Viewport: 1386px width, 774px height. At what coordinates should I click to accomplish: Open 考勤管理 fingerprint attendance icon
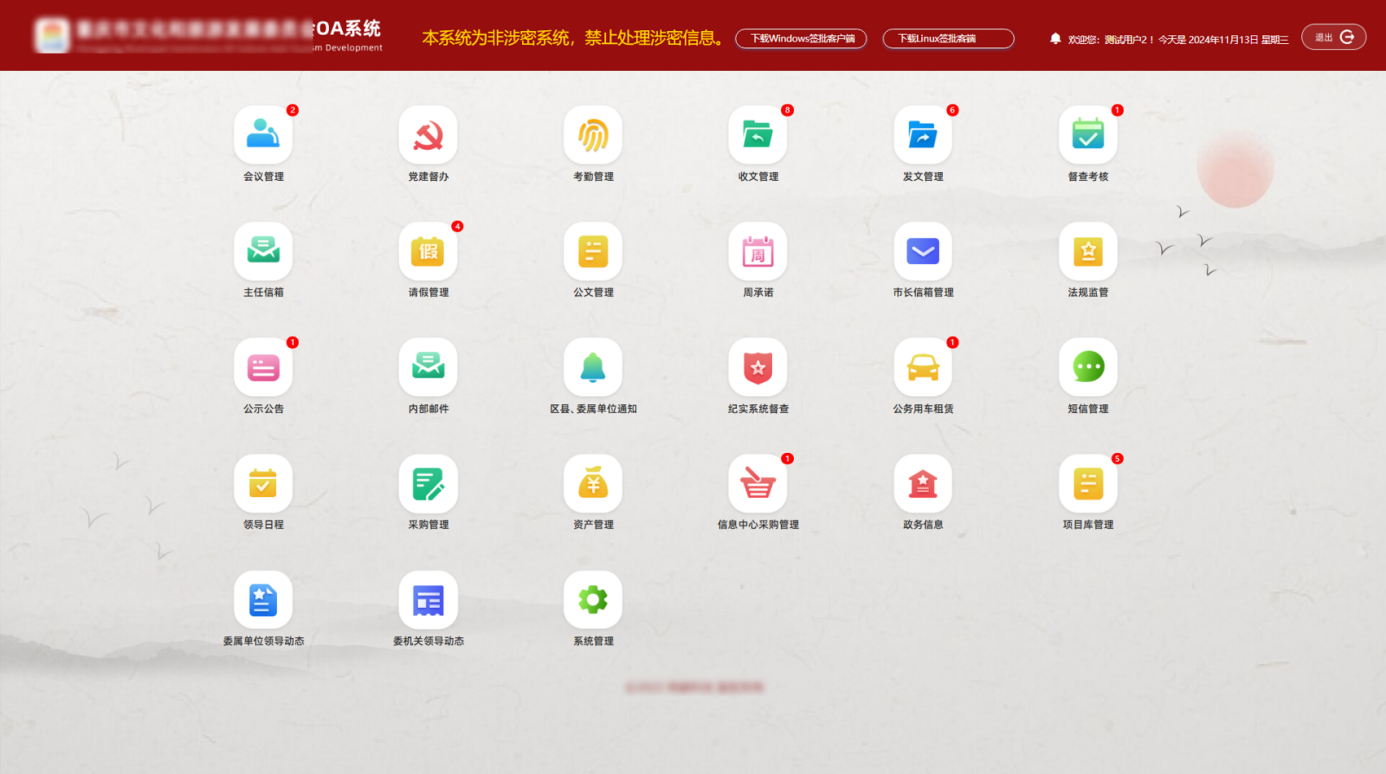tap(593, 135)
